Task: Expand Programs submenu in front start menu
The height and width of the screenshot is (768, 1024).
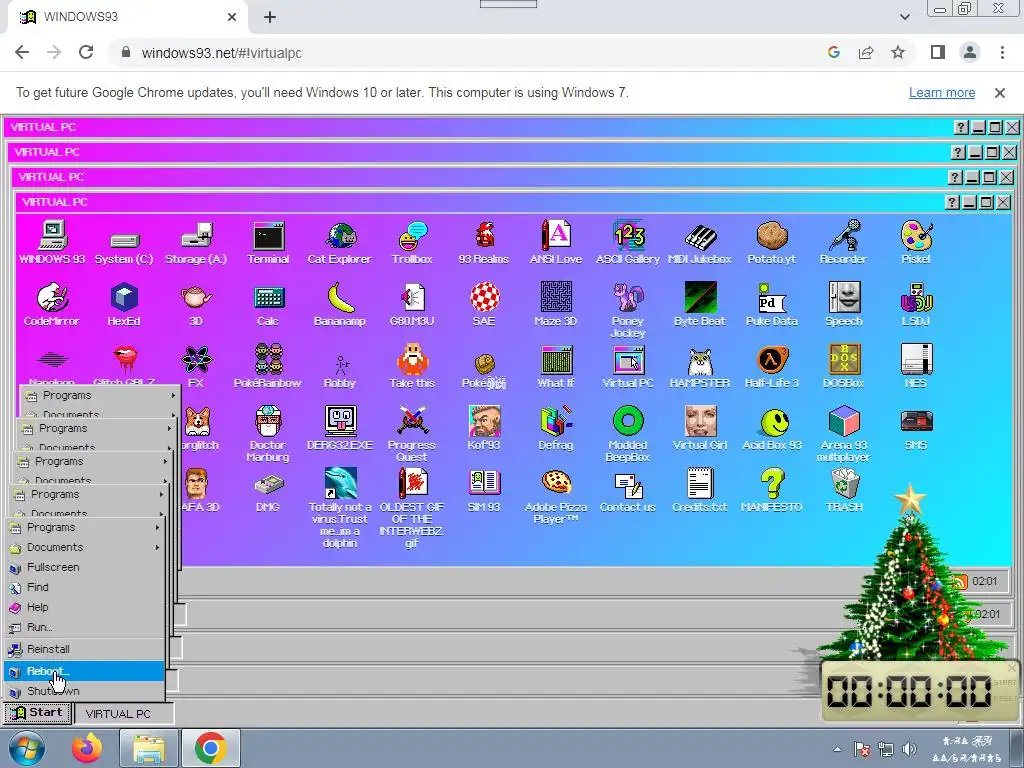Action: pos(84,528)
